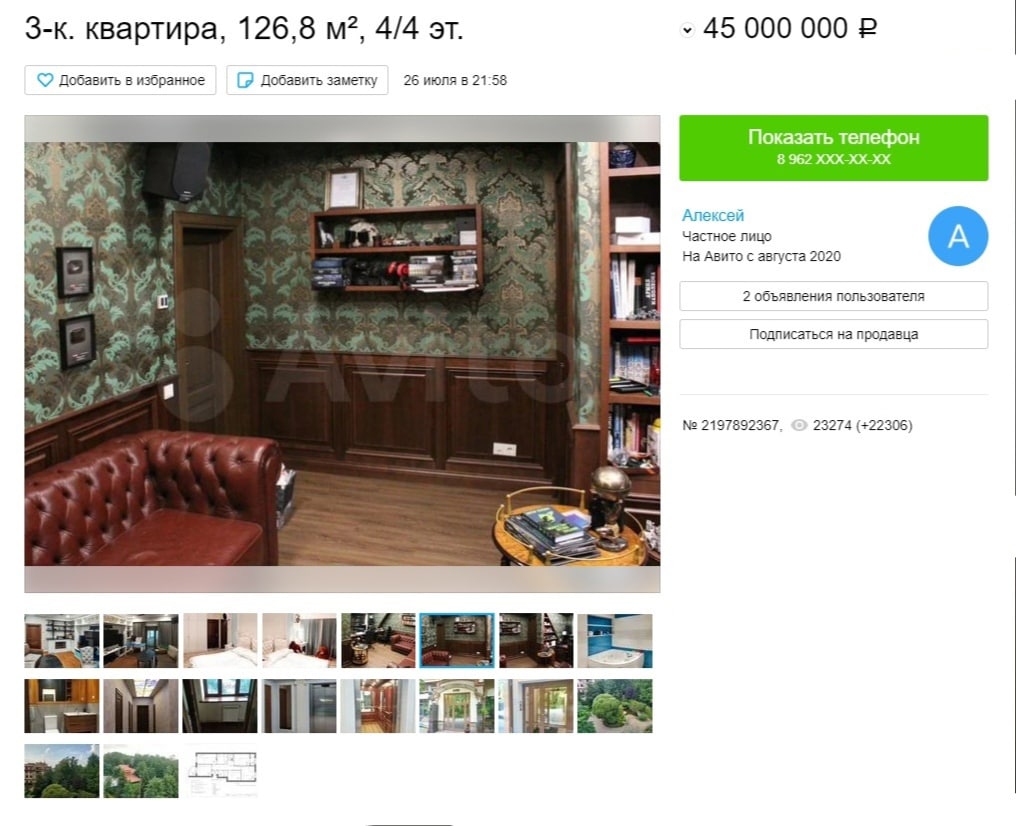Select the bathroom thumbnail with blue wall
Viewport: 1016px width, 826px height.
coord(615,641)
